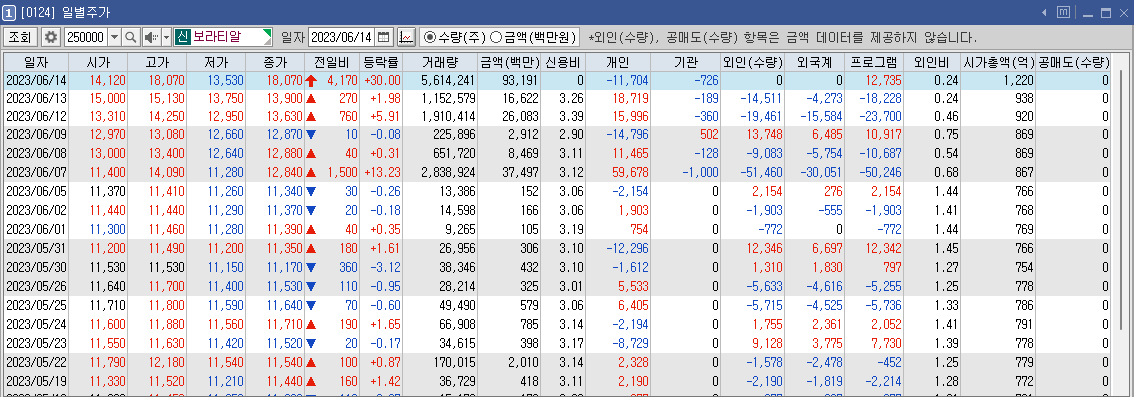Click the number 1 window badge icon
The width and height of the screenshot is (1134, 397).
pos(9,12)
